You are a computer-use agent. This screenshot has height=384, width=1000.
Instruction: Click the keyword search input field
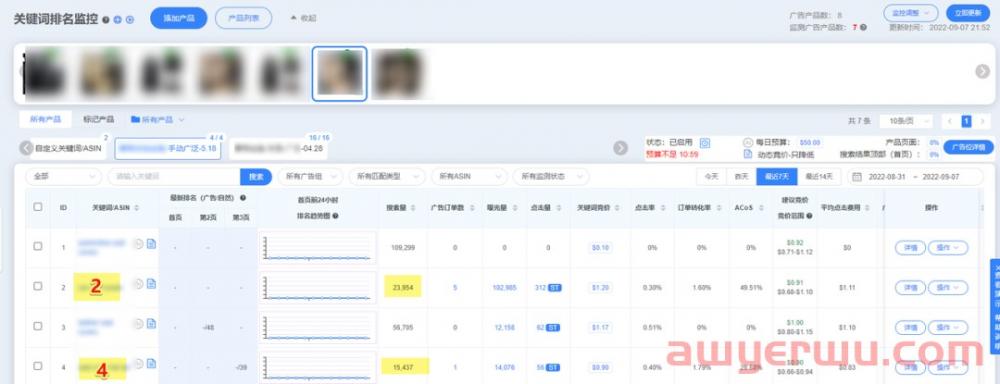click(174, 177)
